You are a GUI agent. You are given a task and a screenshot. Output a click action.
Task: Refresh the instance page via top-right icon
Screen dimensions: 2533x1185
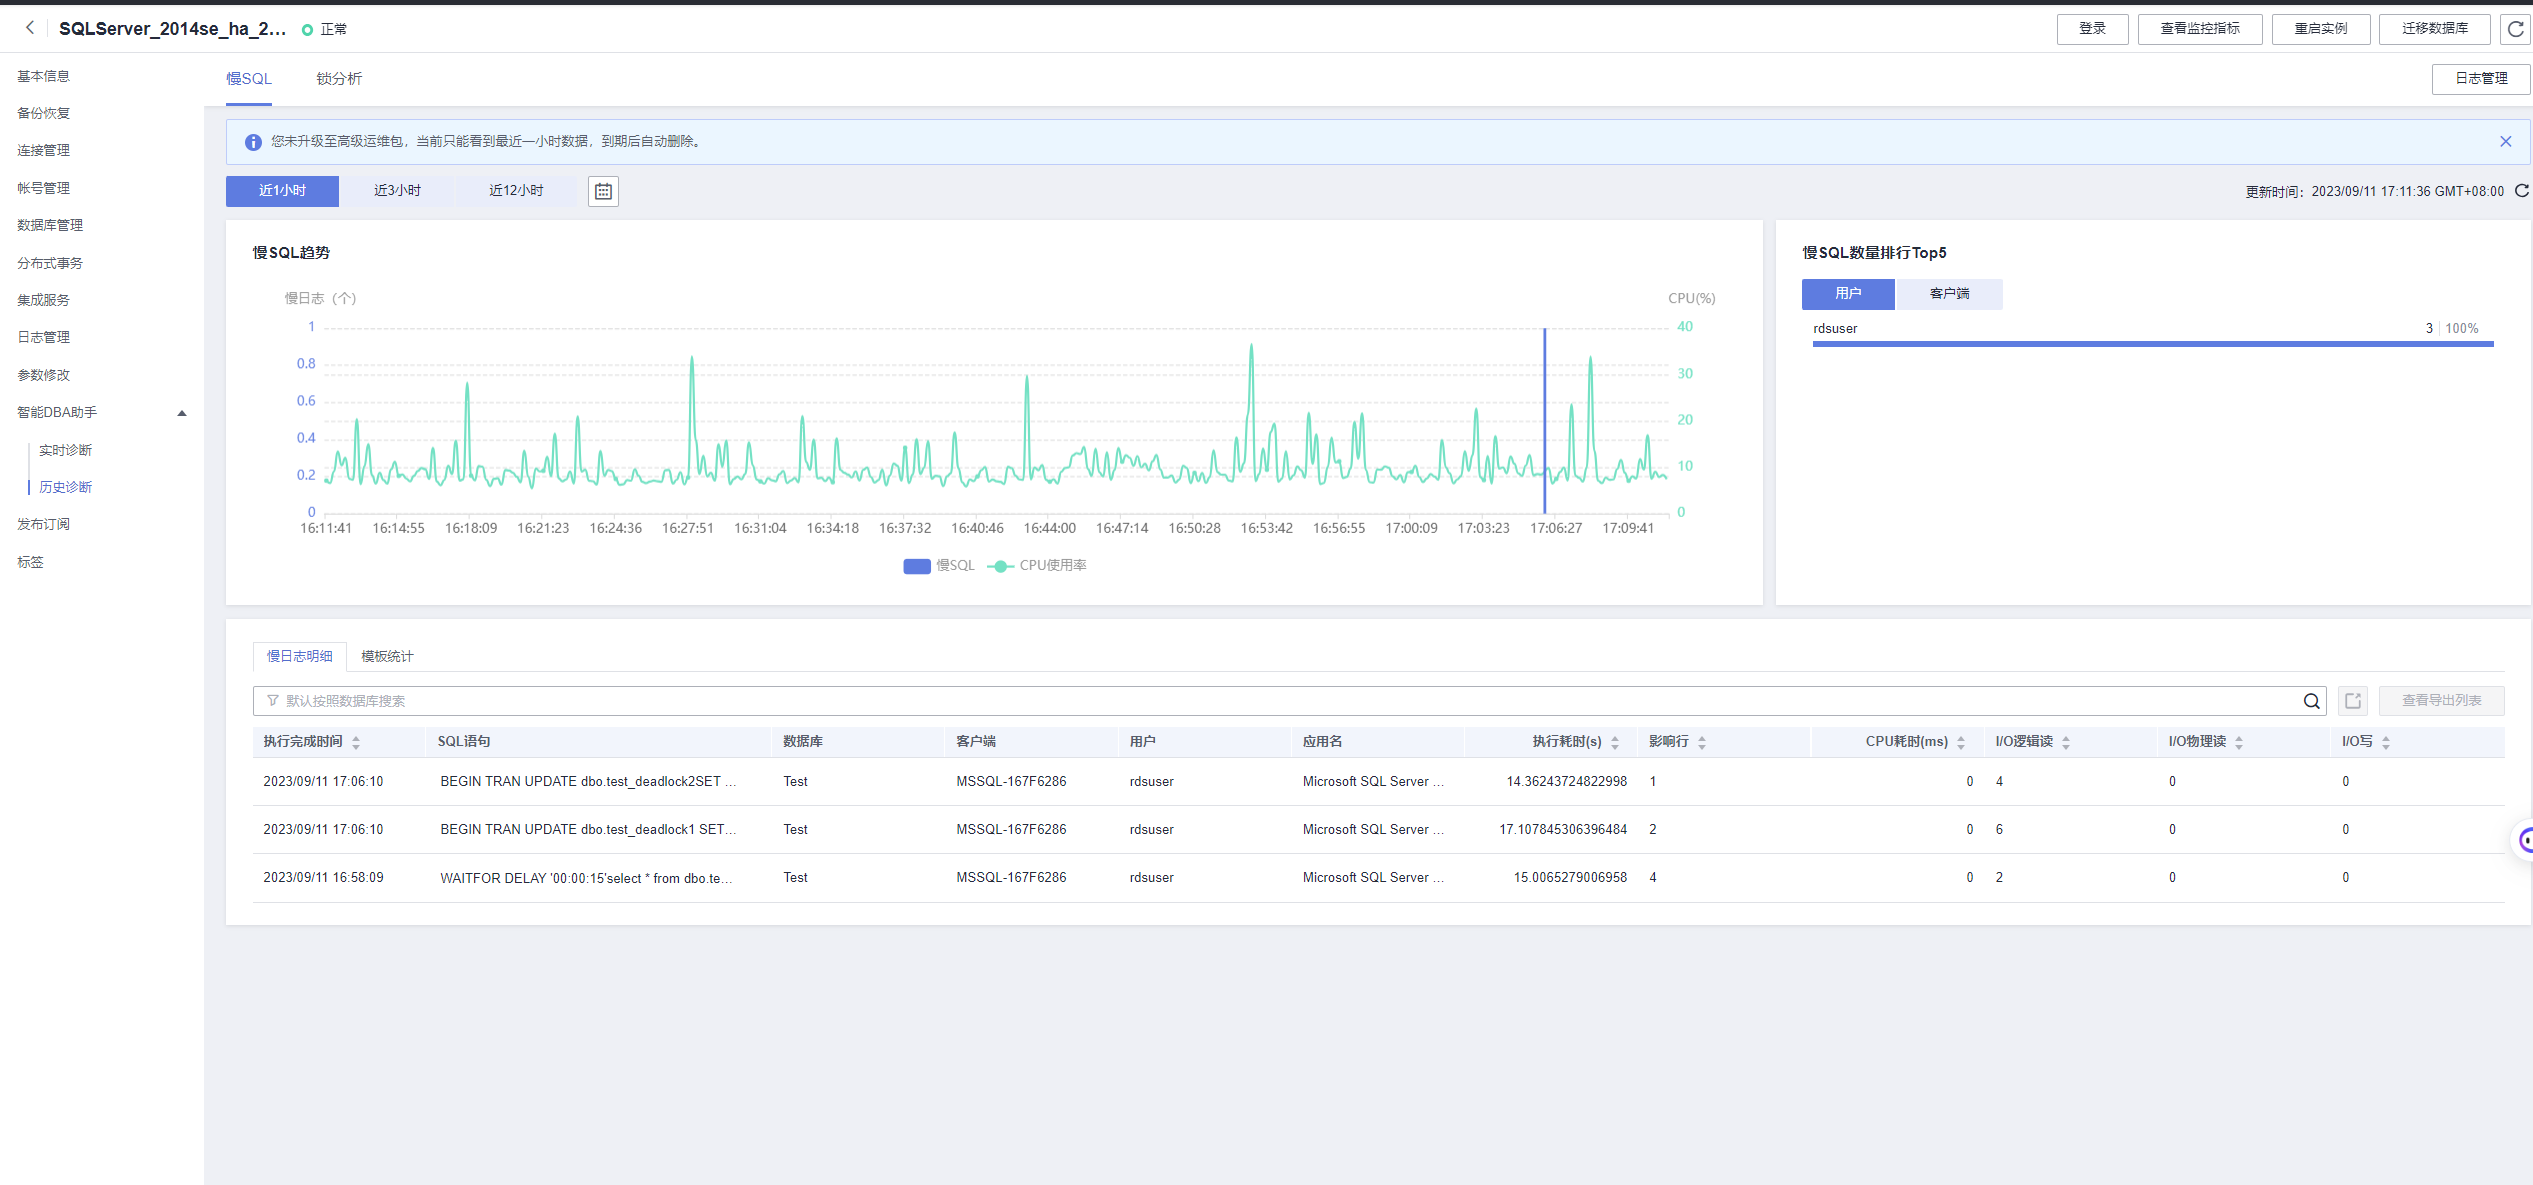point(2516,29)
